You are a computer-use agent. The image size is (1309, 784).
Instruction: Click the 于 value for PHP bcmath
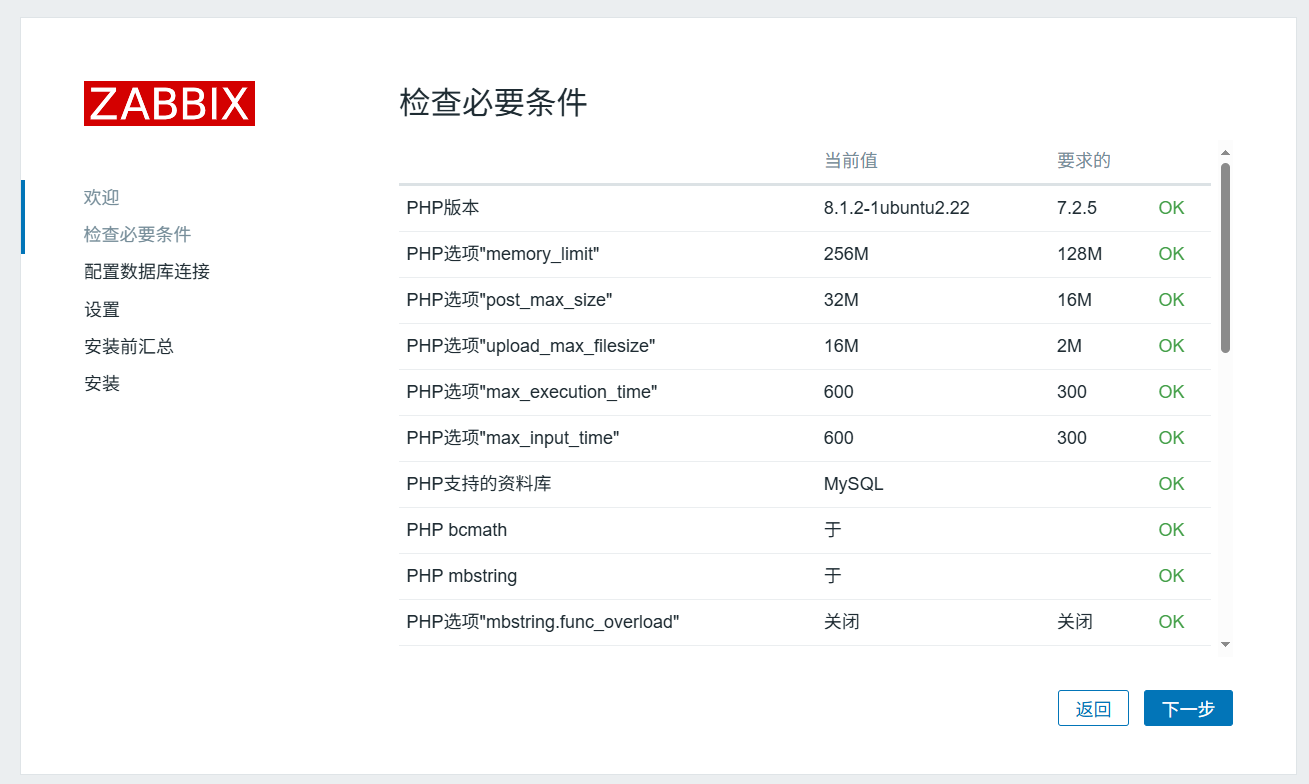[x=833, y=530]
